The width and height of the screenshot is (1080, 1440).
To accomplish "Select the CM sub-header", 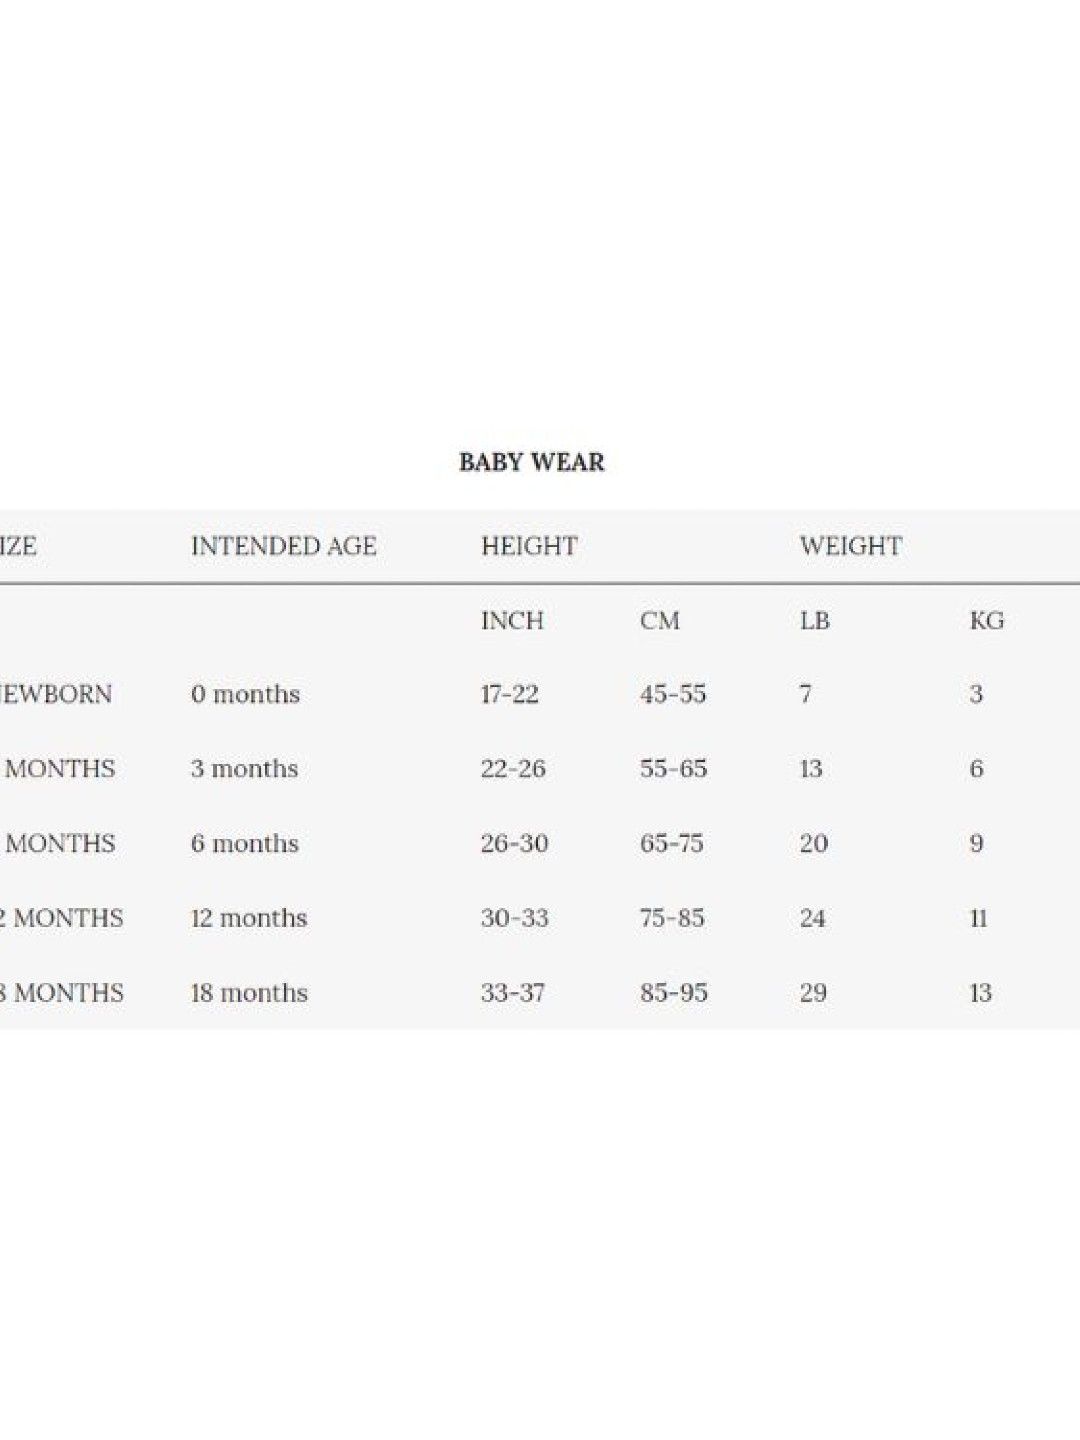I will [x=660, y=621].
